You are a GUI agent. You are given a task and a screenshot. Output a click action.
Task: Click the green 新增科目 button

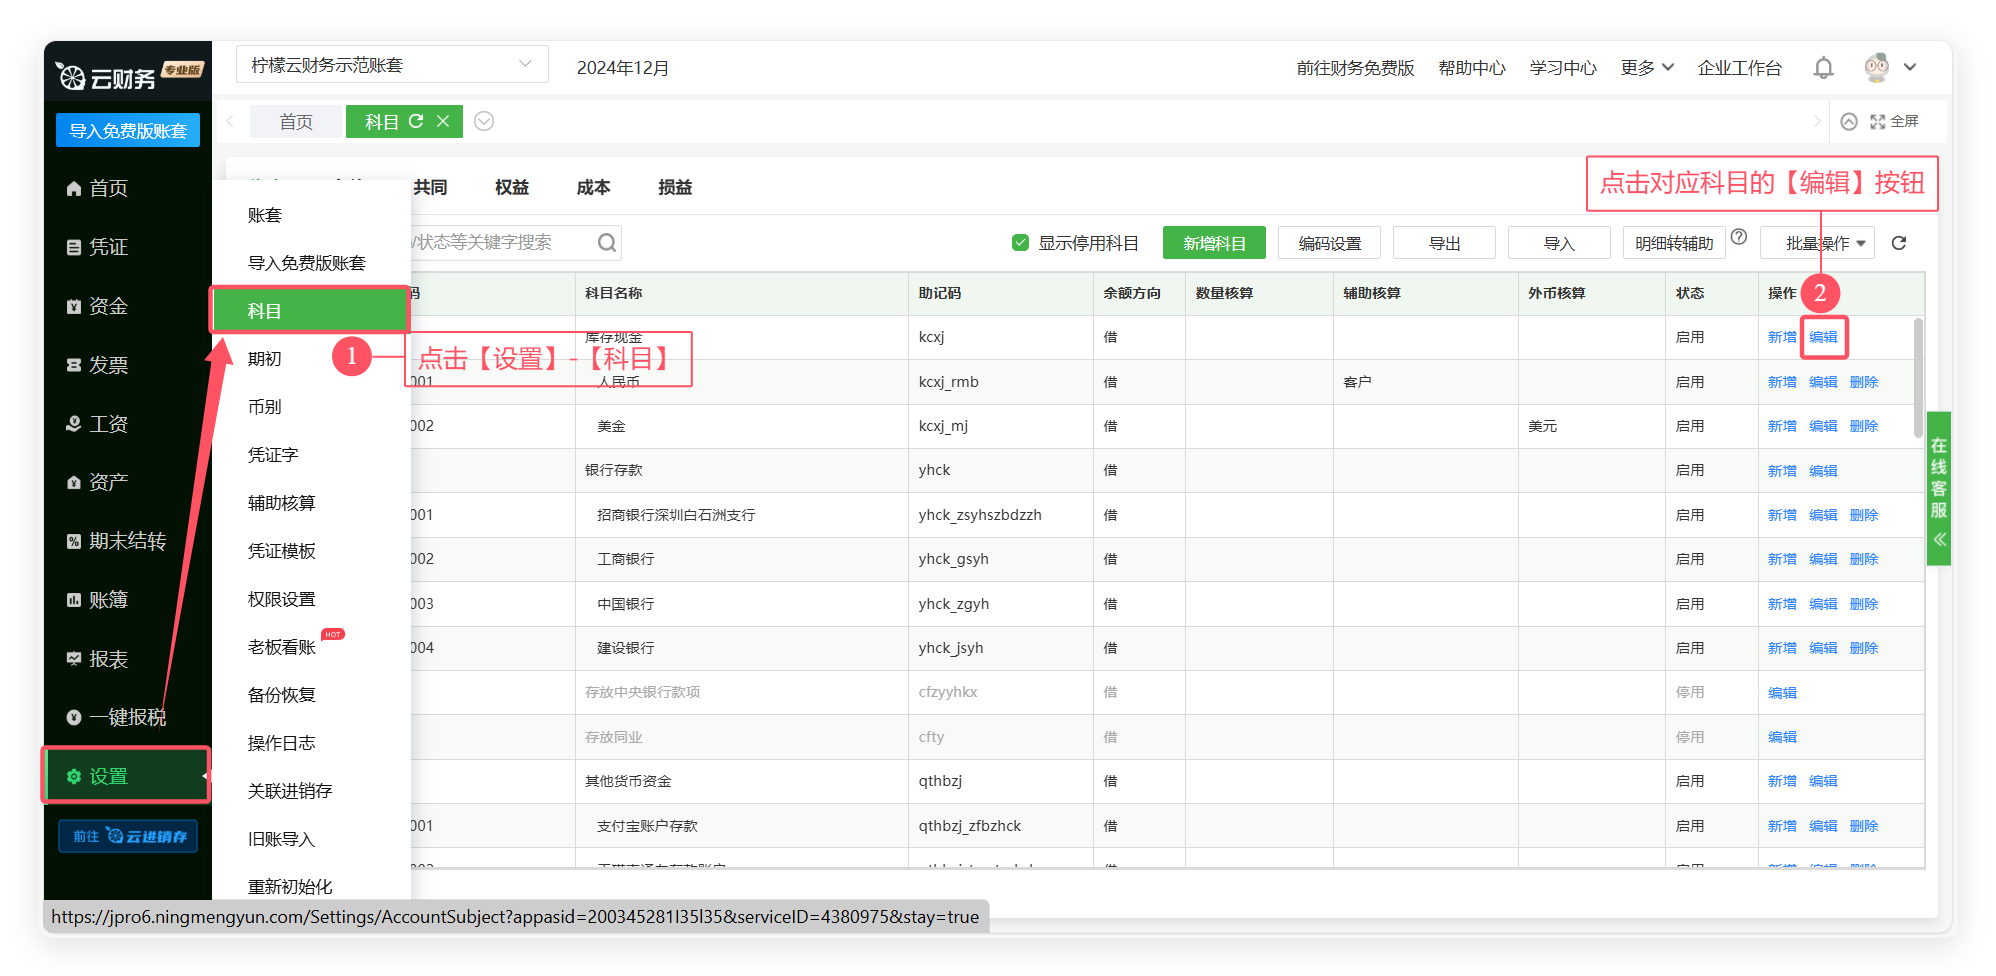tap(1214, 243)
